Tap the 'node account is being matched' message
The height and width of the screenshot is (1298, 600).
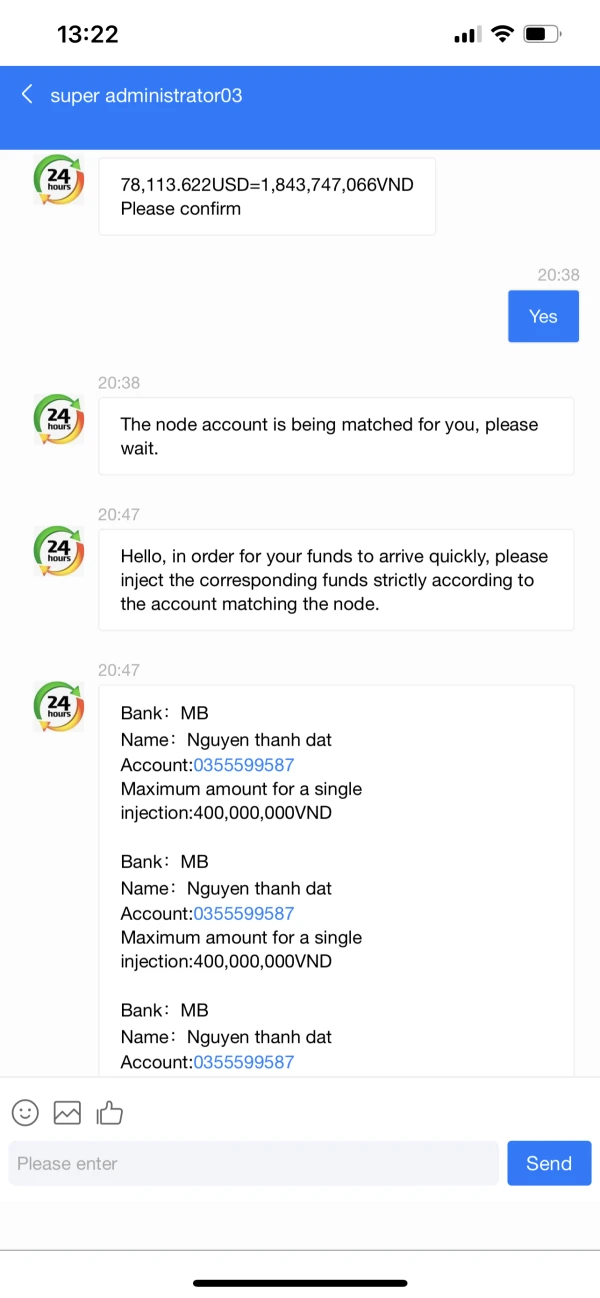click(x=335, y=436)
